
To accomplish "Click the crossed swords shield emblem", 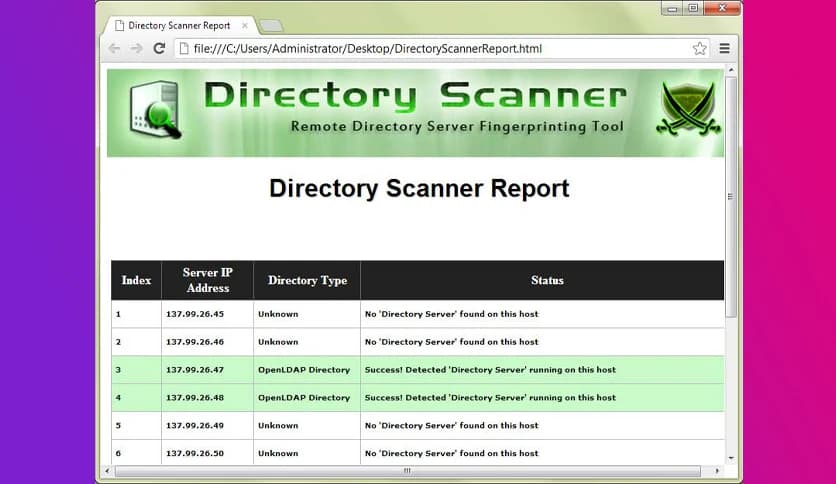I will (688, 109).
